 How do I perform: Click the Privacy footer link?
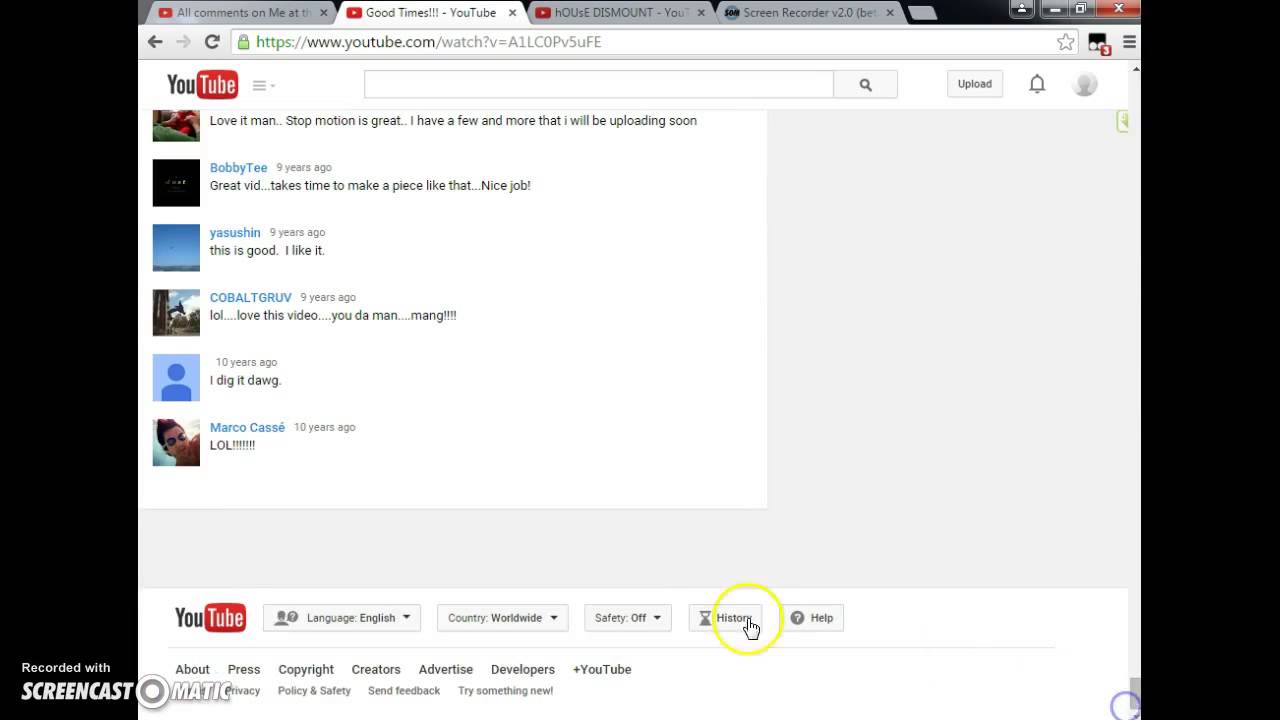[x=243, y=691]
